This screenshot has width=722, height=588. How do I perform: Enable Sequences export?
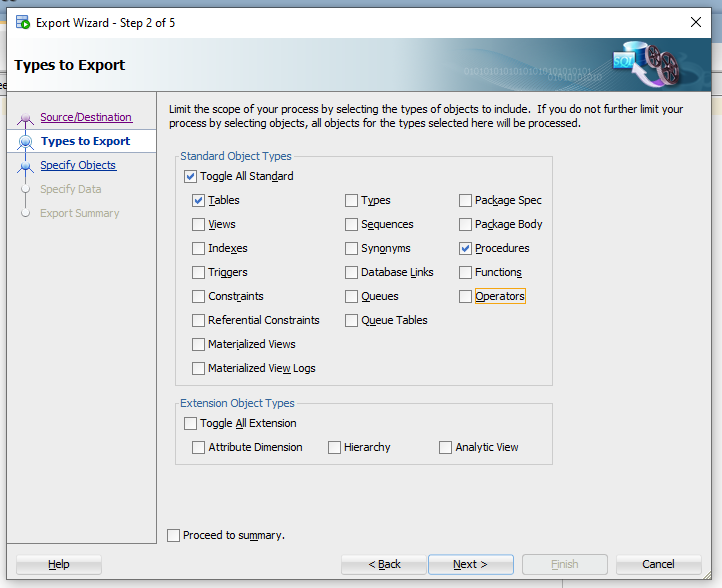click(351, 224)
